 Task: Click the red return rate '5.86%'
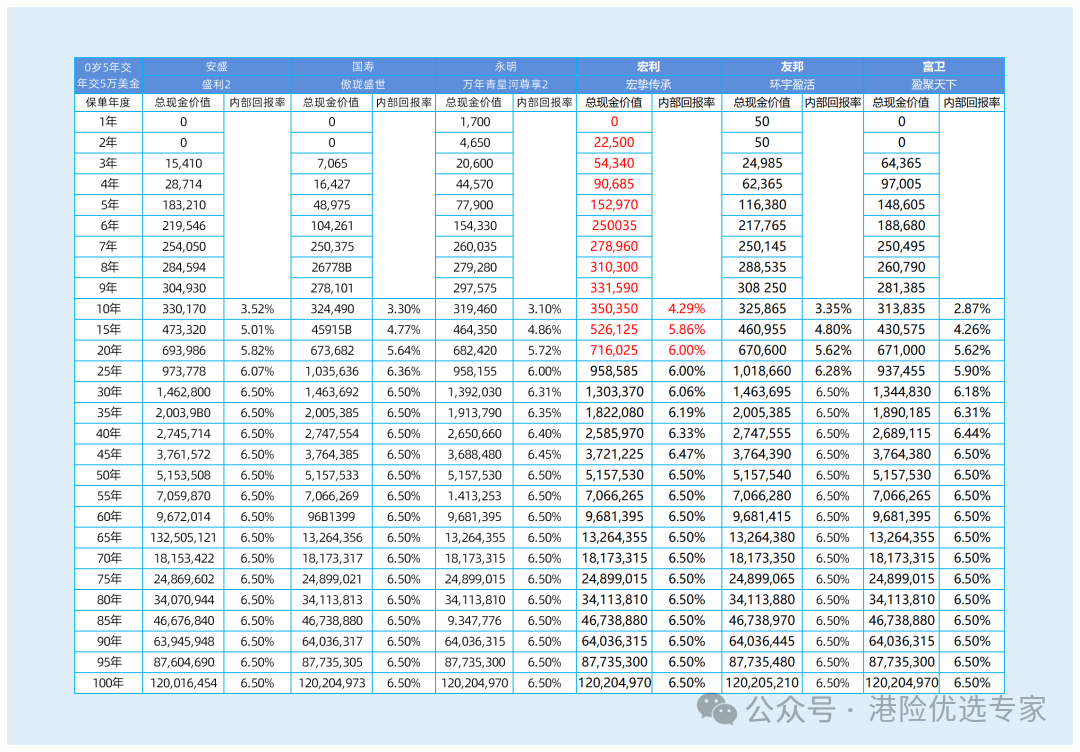click(x=687, y=330)
